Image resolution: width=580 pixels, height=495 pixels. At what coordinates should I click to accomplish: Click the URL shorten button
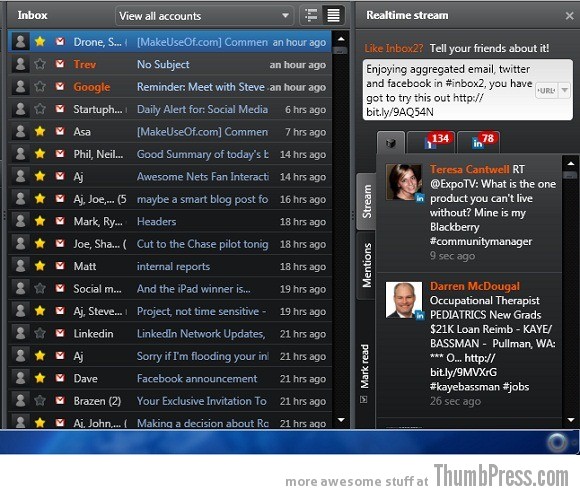click(546, 90)
